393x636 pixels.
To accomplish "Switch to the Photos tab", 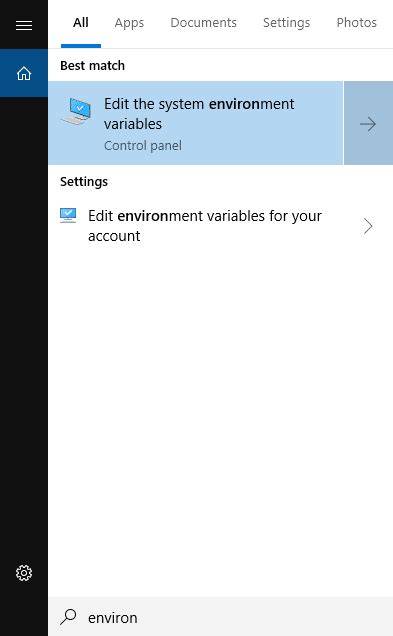I will pyautogui.click(x=356, y=23).
